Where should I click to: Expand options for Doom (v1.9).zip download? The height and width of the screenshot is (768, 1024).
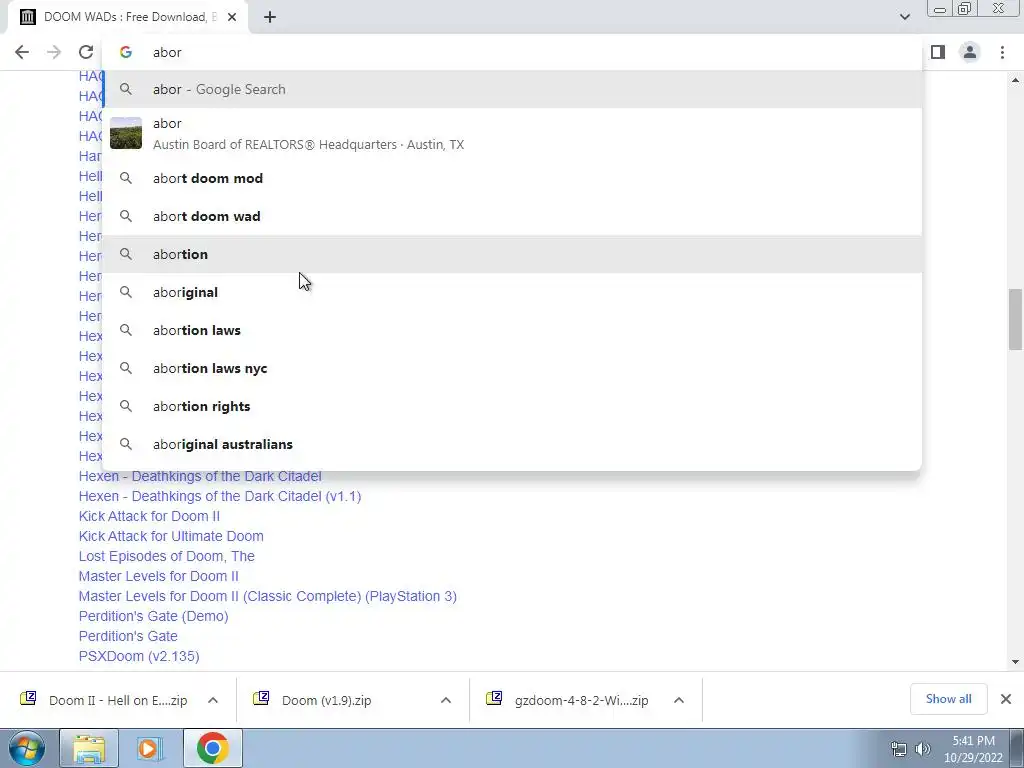click(x=446, y=700)
